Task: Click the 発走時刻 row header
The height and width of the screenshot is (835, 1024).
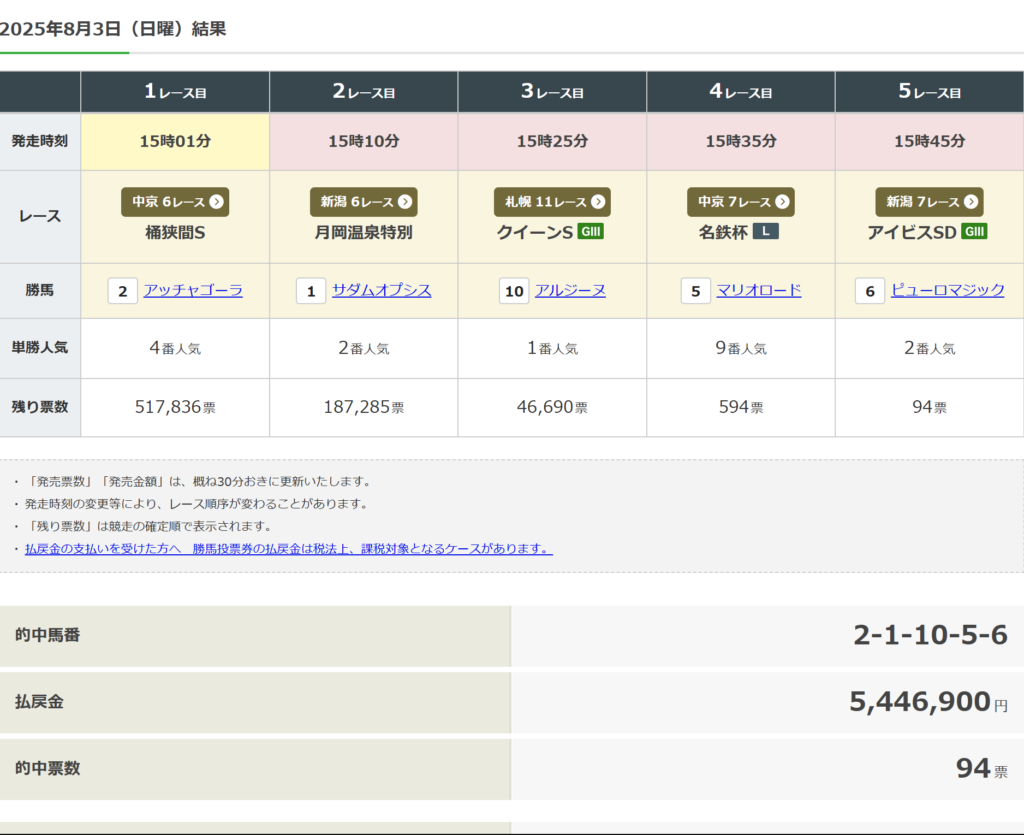Action: point(40,141)
